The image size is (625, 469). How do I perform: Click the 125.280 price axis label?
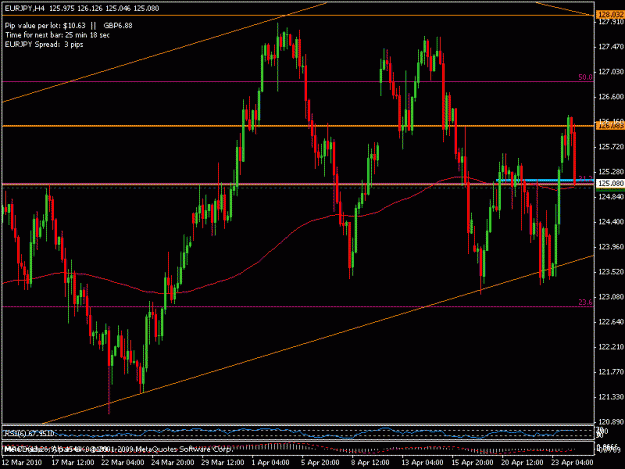point(611,172)
